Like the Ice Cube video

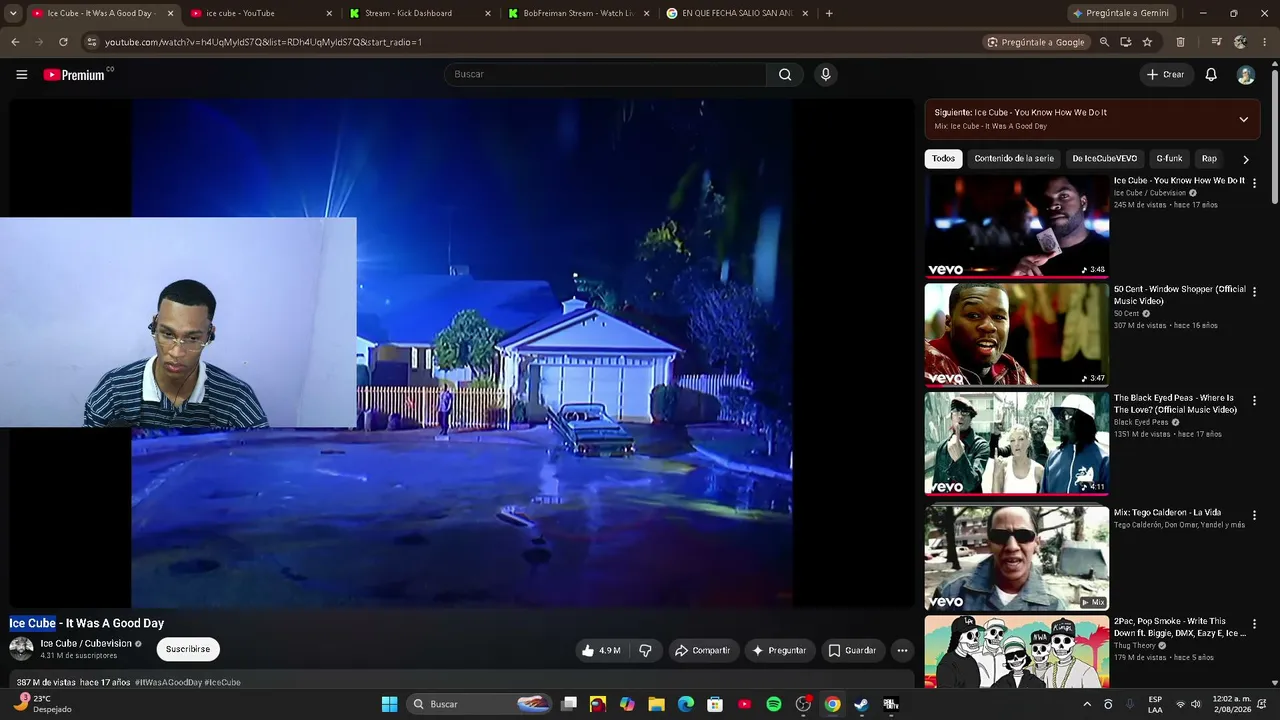[600, 650]
